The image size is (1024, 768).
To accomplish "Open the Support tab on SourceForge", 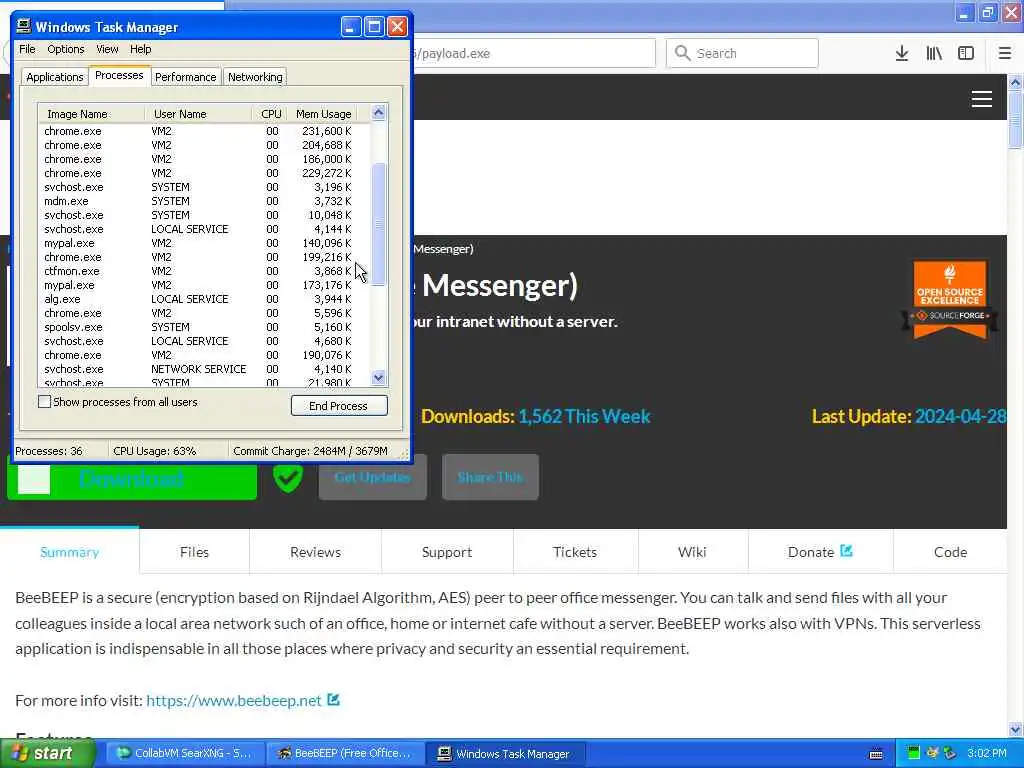I will (447, 552).
